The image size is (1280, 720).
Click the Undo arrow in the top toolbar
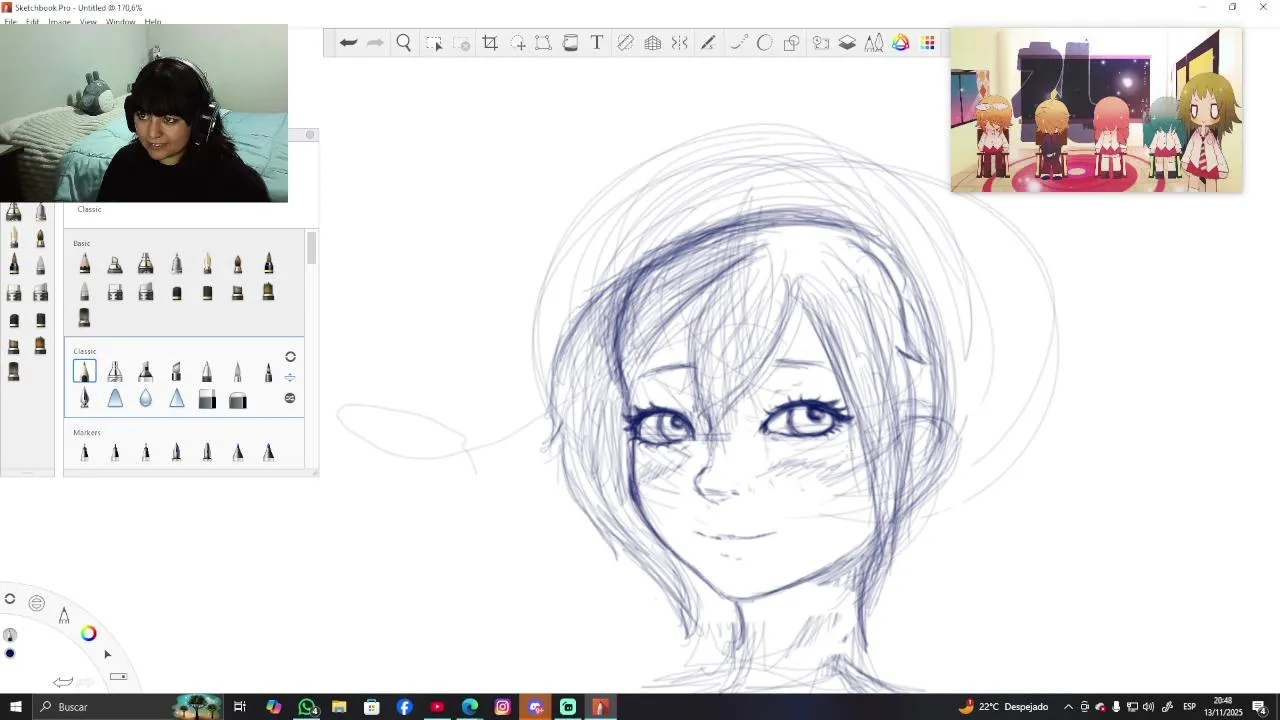click(348, 43)
